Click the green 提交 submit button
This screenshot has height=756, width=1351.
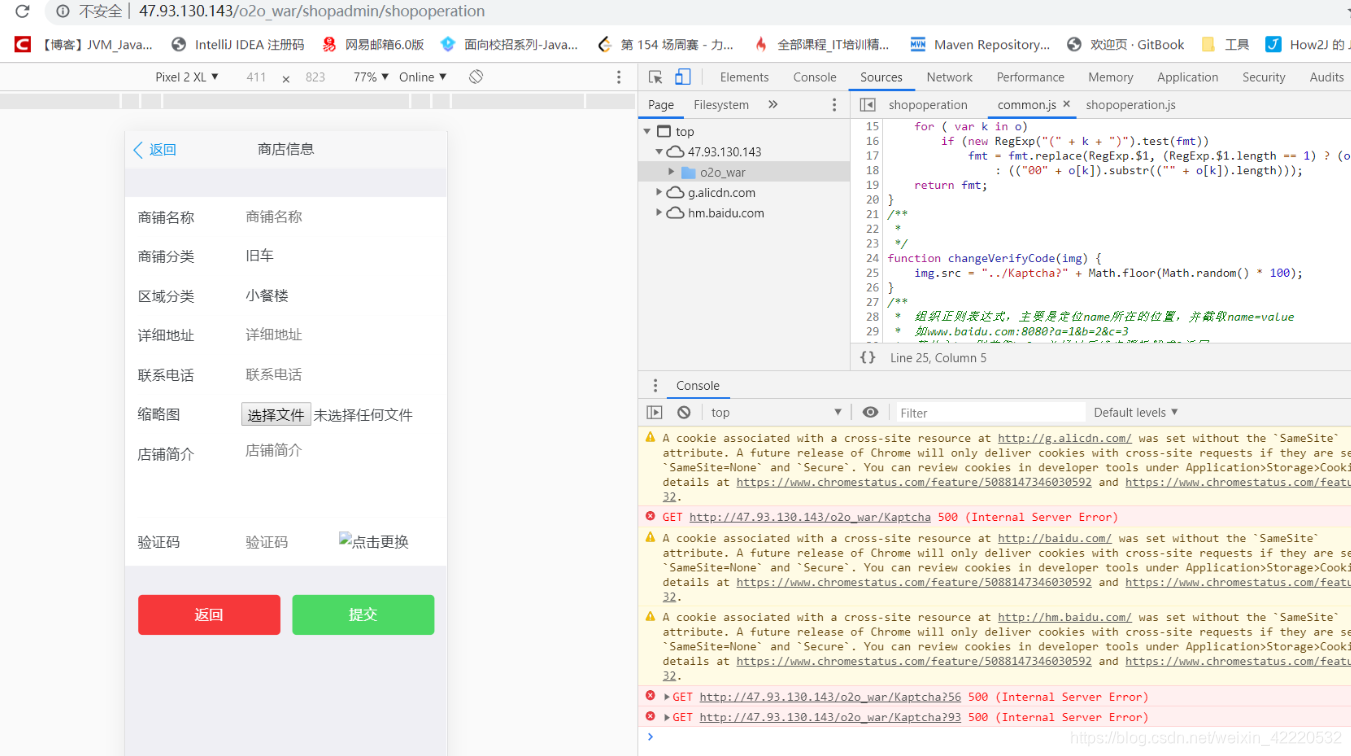(x=362, y=615)
